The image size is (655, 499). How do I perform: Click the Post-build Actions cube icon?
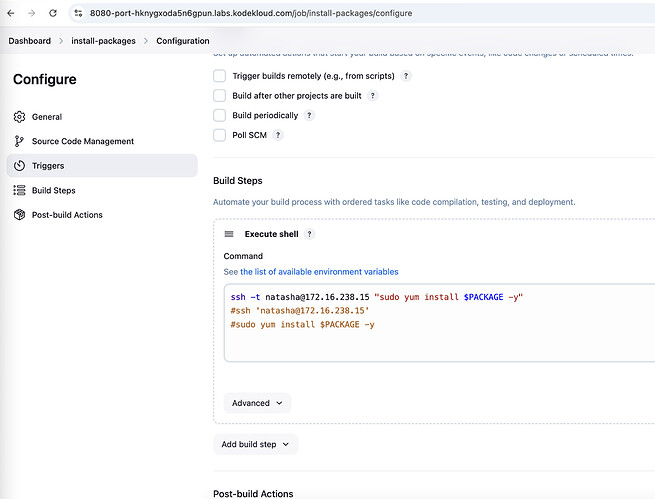click(x=19, y=215)
